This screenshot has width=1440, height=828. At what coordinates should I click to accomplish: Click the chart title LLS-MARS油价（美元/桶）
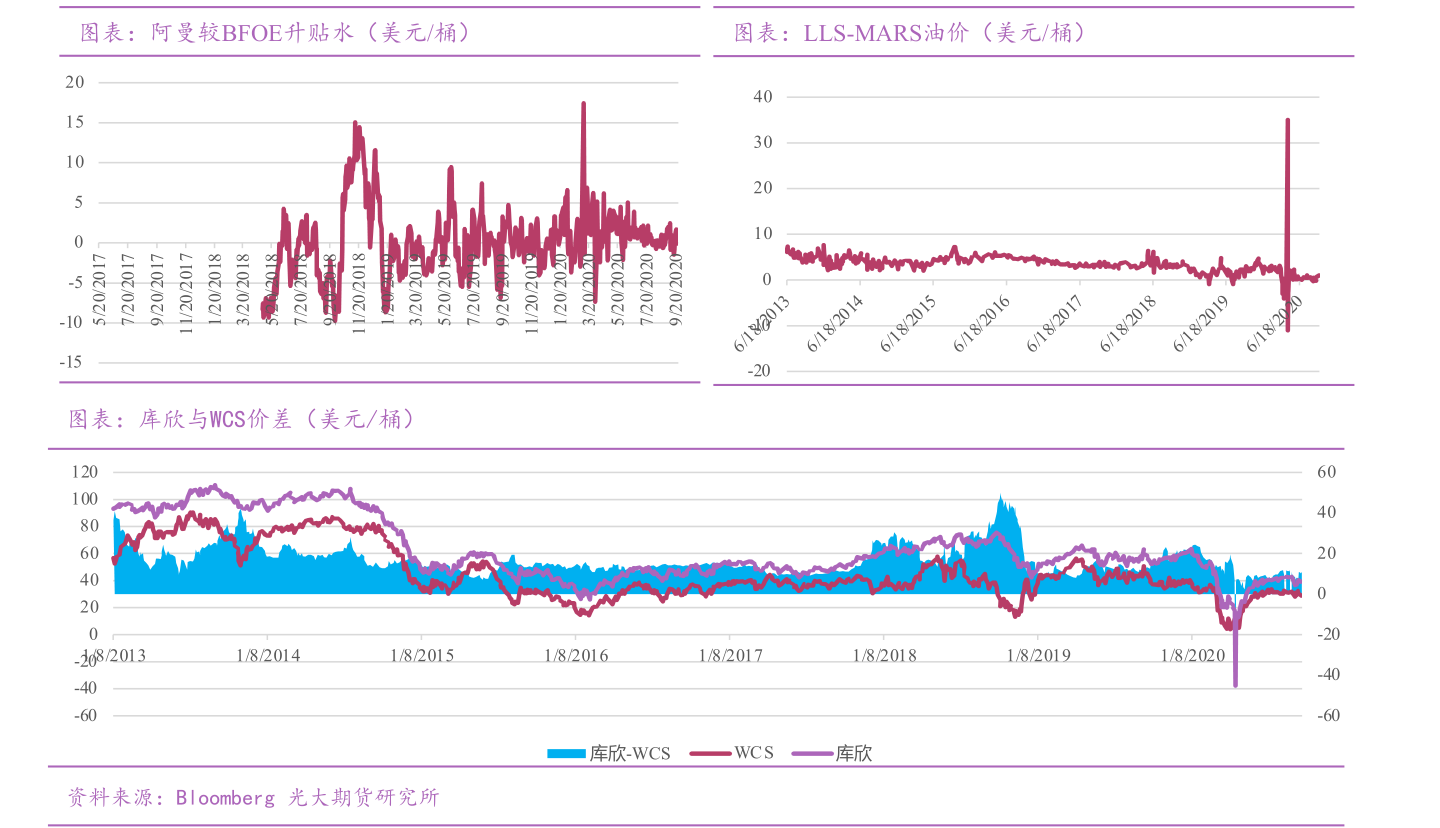pyautogui.click(x=910, y=33)
